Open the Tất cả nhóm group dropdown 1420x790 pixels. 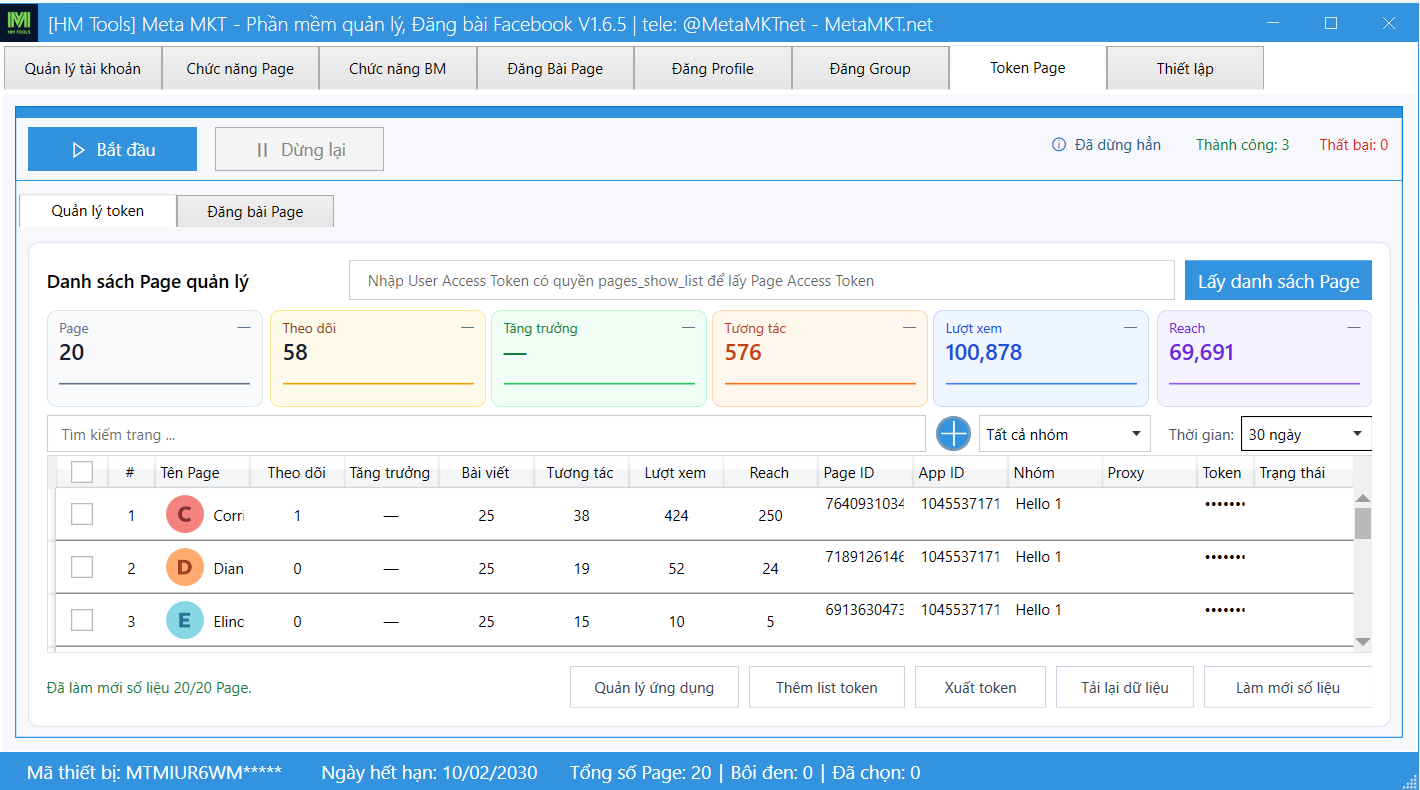click(1065, 434)
